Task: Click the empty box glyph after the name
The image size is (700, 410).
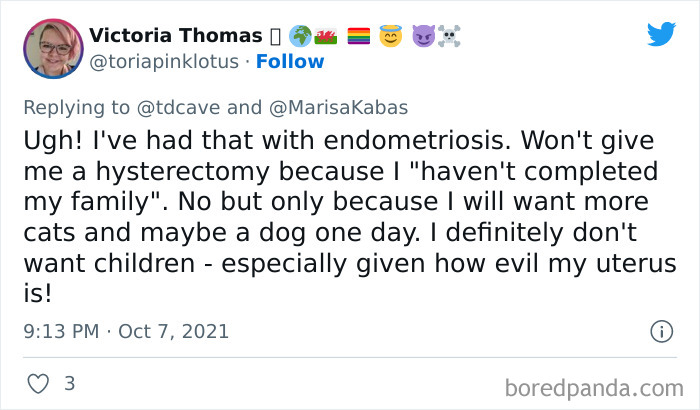Action: click(274, 37)
